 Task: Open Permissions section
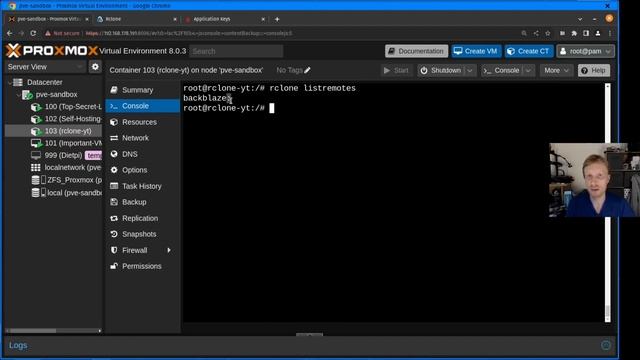(142, 266)
